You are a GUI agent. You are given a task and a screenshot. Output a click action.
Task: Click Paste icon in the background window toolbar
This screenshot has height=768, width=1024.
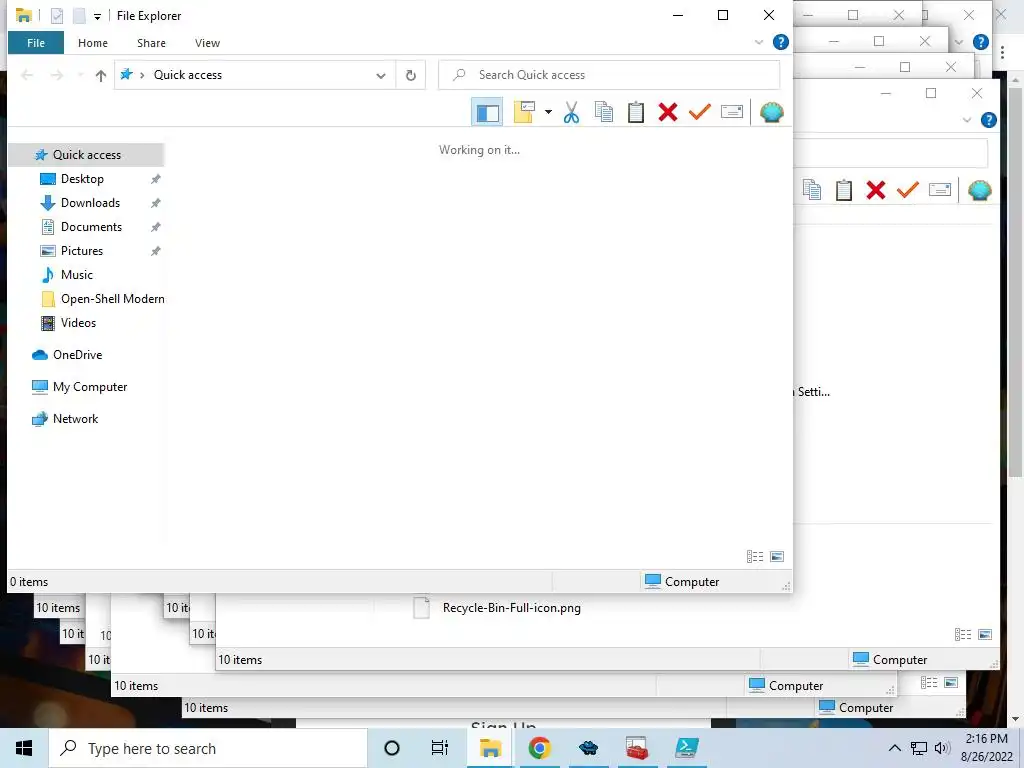(844, 190)
